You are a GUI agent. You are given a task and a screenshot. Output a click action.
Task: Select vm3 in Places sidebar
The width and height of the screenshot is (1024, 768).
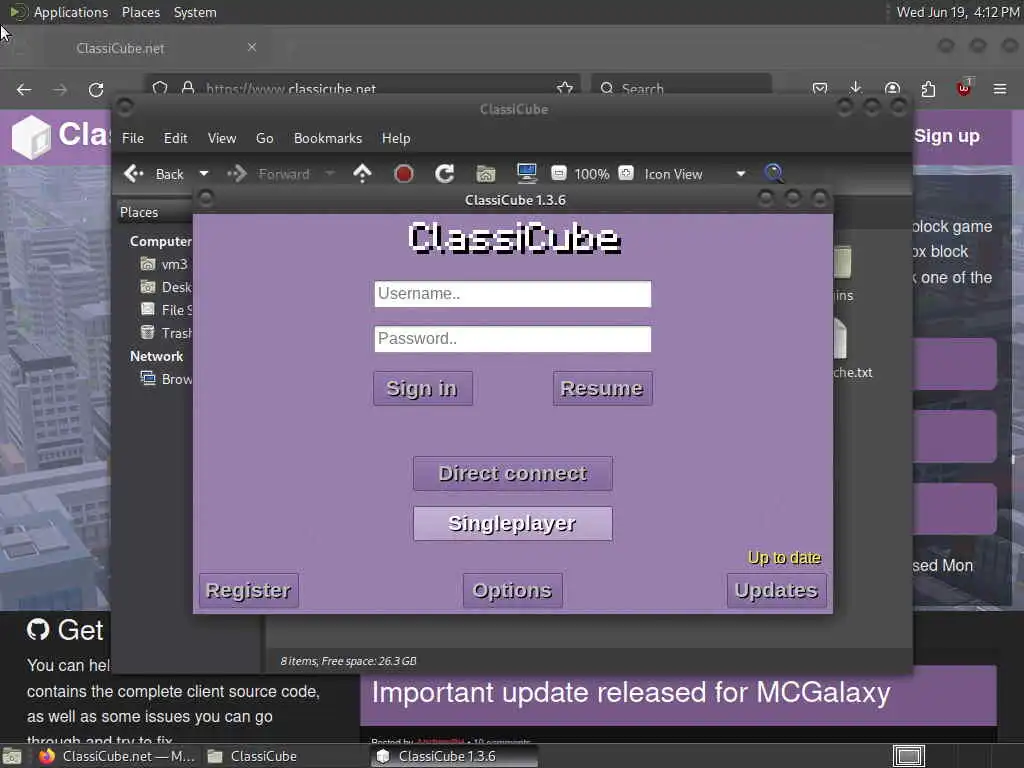pyautogui.click(x=165, y=264)
